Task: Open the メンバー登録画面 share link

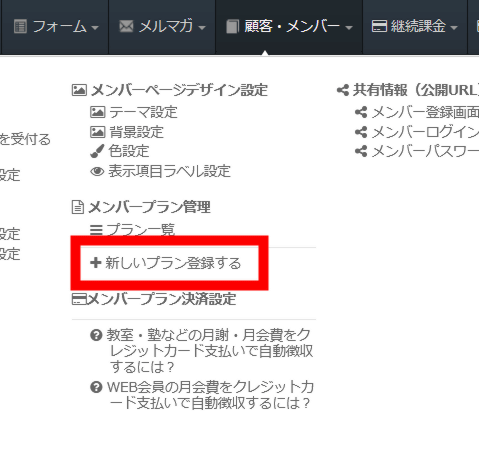Action: coord(425,112)
